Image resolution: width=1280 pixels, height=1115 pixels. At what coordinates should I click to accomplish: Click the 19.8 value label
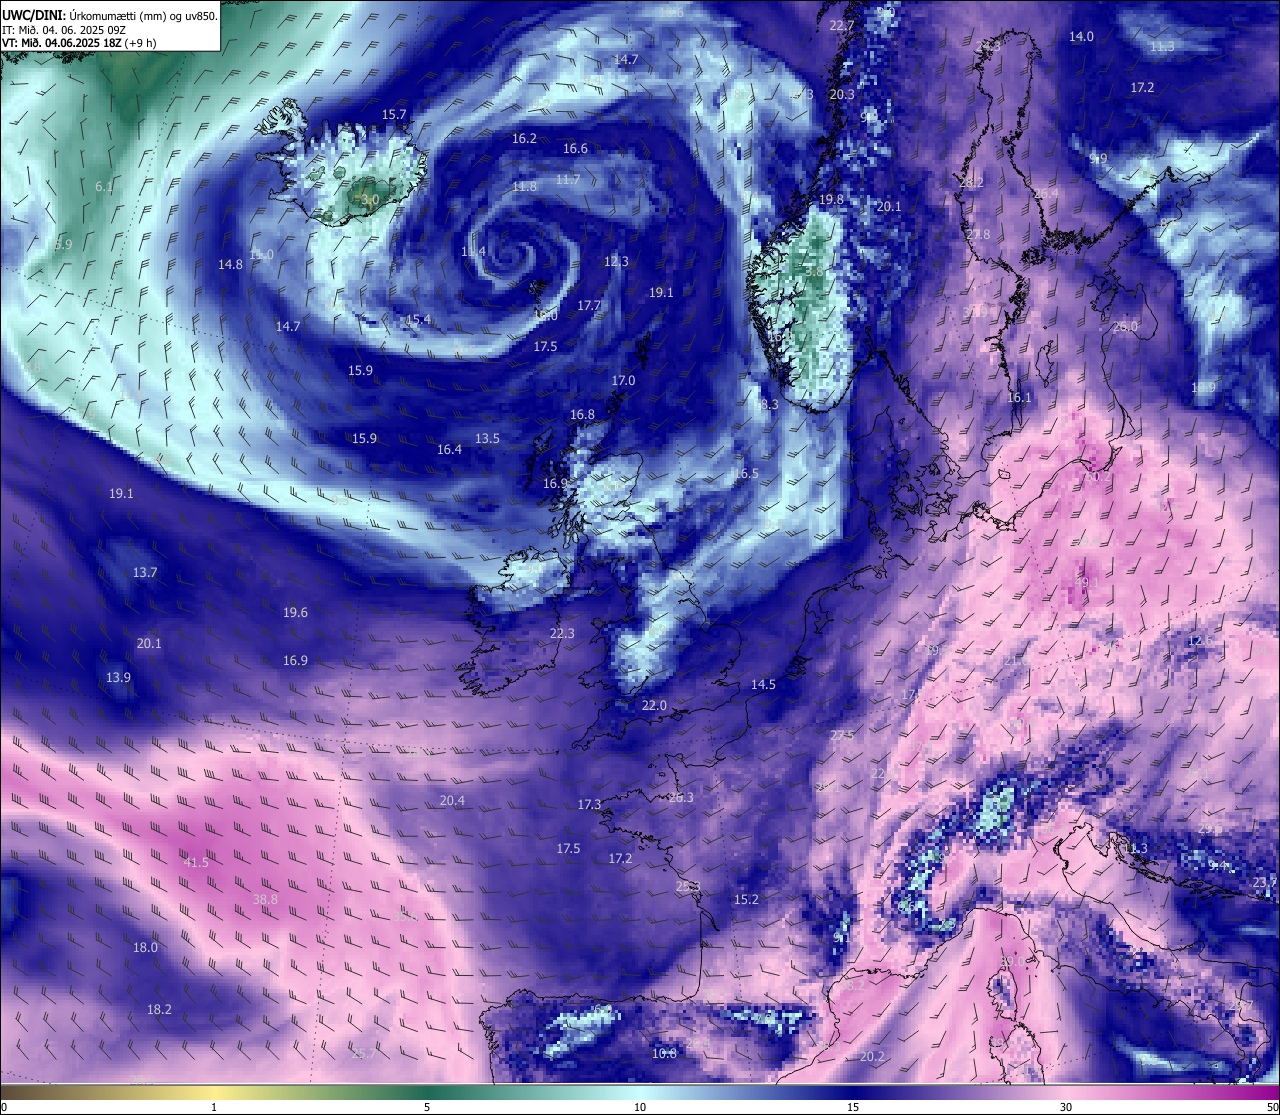[831, 201]
